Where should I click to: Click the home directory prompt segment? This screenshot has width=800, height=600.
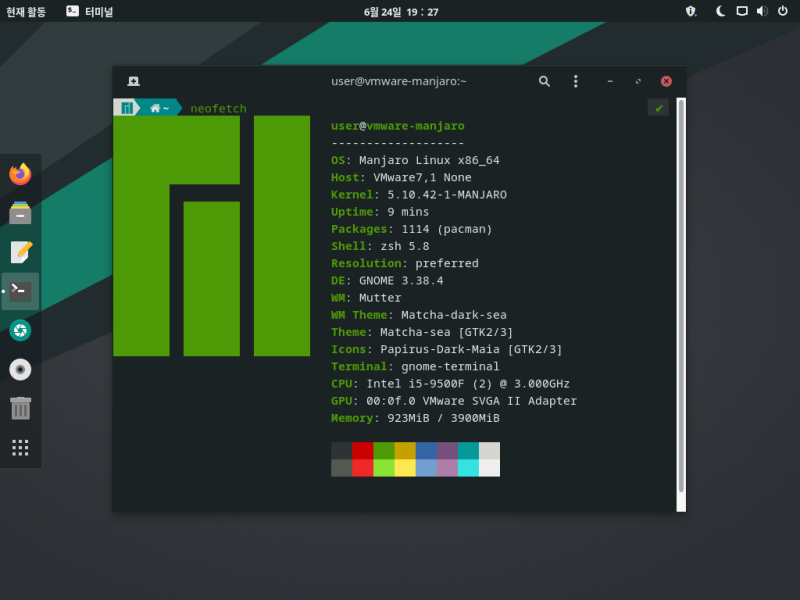(159, 108)
